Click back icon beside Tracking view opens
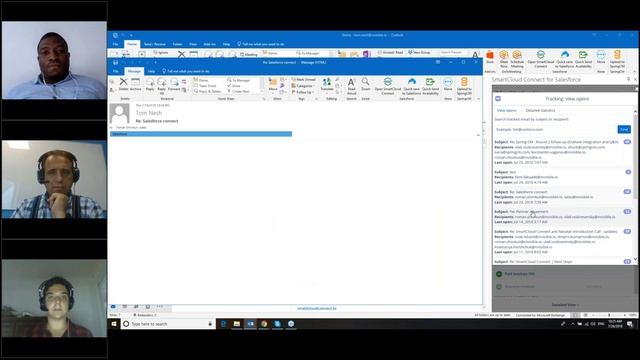Image resolution: width=640 pixels, height=360 pixels. [498, 99]
